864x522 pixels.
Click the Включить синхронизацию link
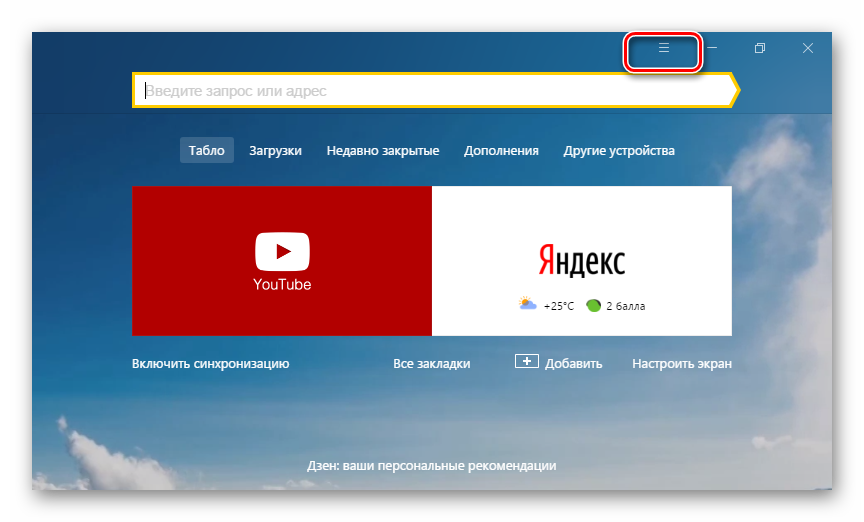pos(211,364)
